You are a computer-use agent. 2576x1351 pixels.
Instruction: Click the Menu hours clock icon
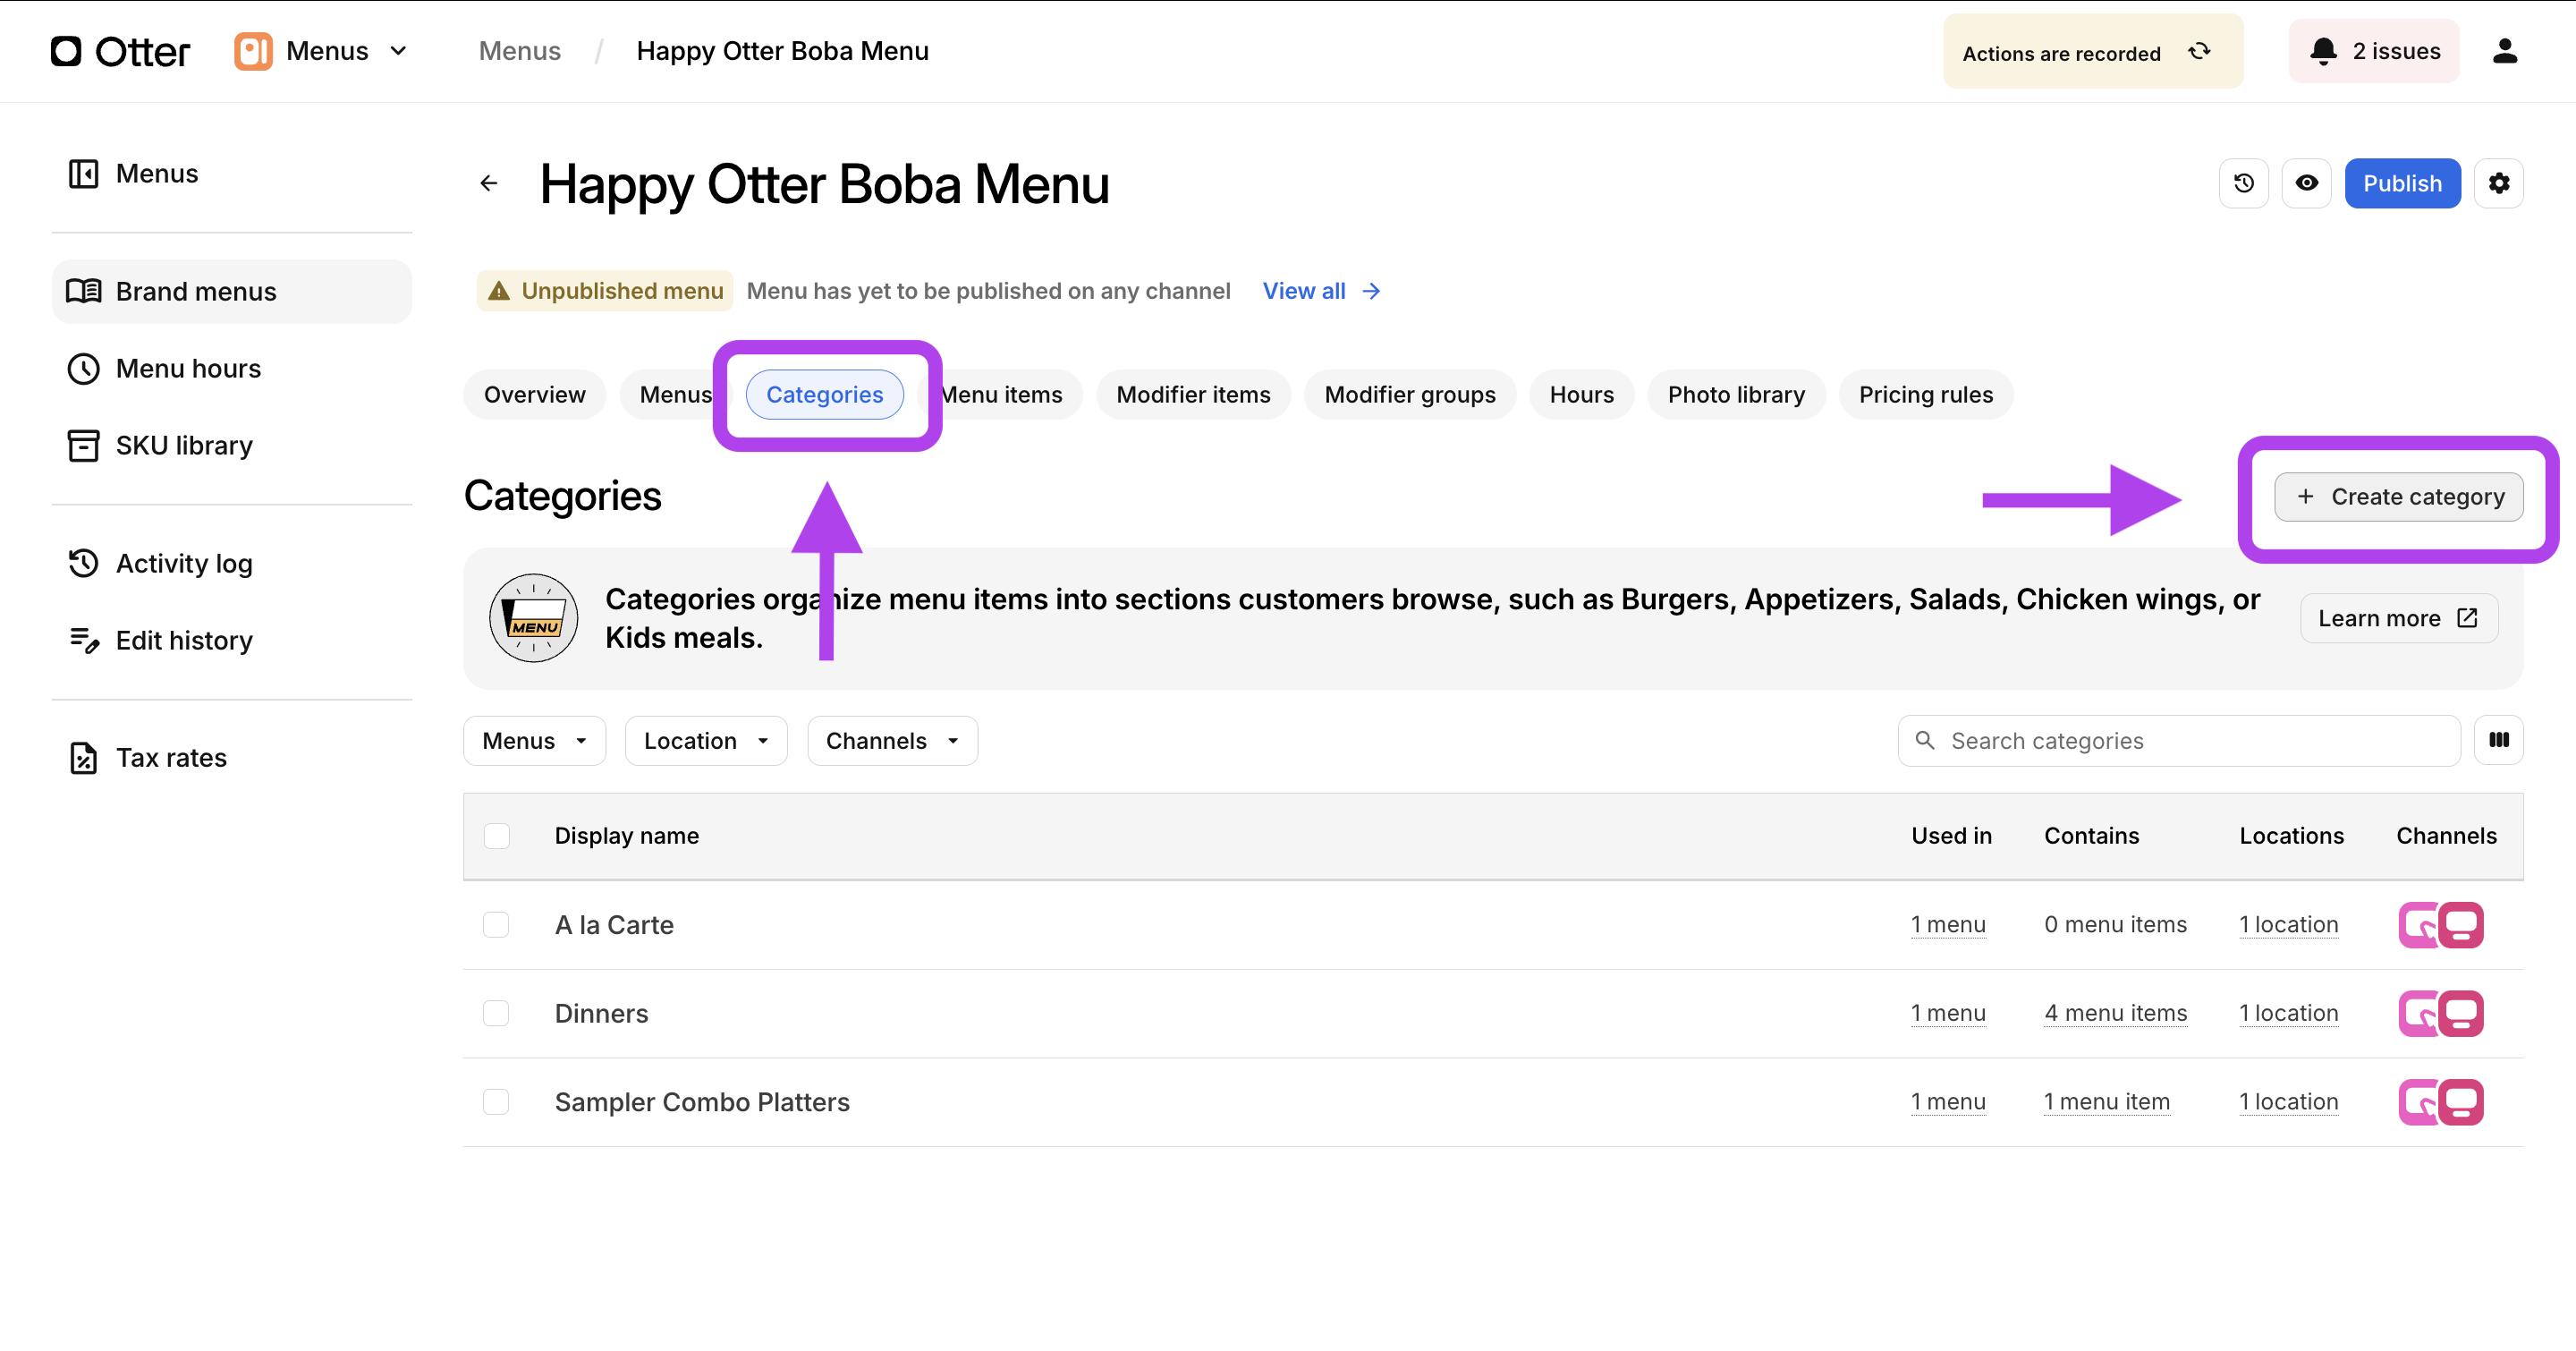pos(83,369)
